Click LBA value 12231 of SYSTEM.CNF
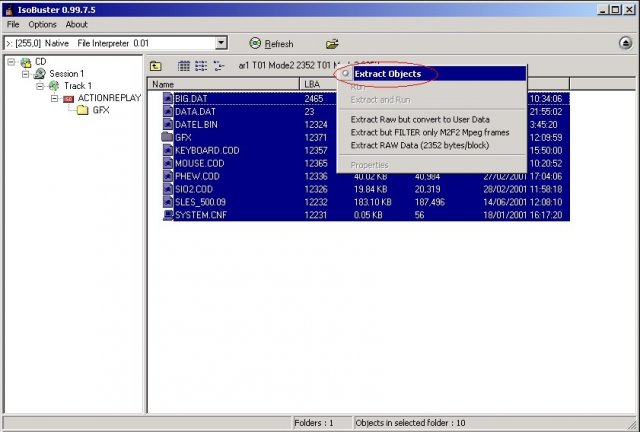 pyautogui.click(x=316, y=215)
